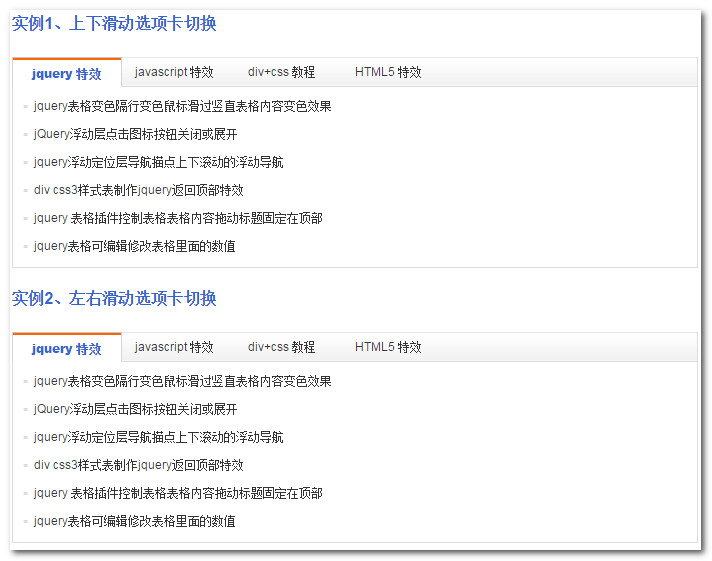712x561 pixels.
Task: Open jquery 表格插件控制表格 link in 实例2
Action: click(178, 493)
